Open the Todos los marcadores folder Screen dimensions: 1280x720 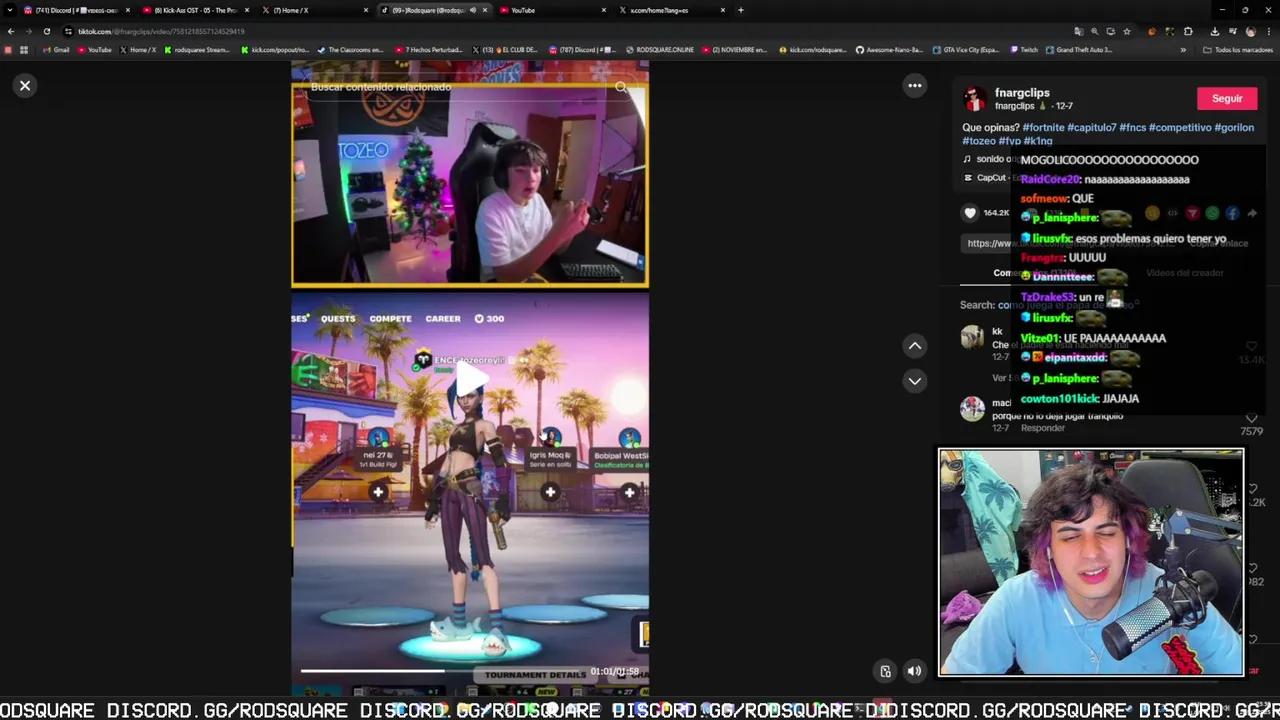coord(1238,50)
